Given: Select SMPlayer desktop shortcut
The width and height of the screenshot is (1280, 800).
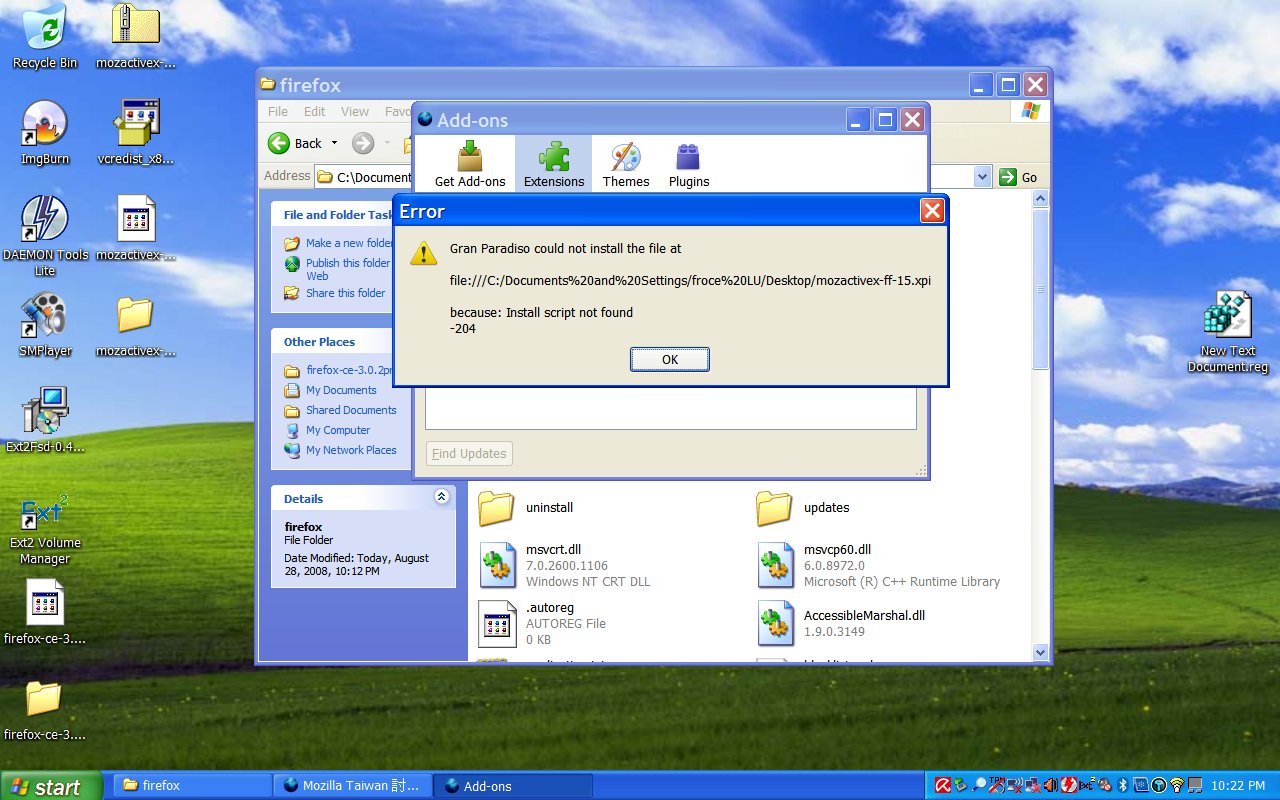Looking at the screenshot, I should pyautogui.click(x=44, y=316).
